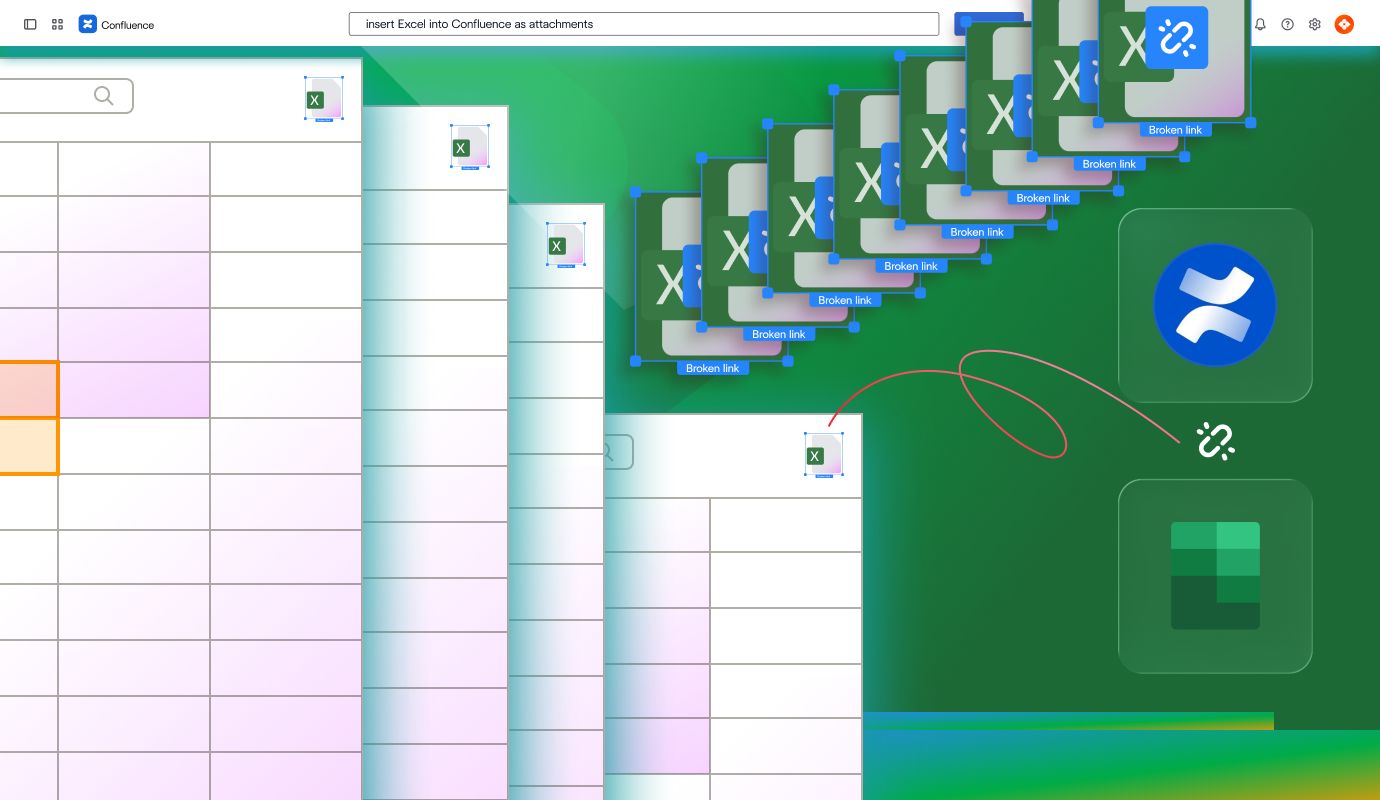1380x800 pixels.
Task: Click the white broken-link chain icon
Action: 1214,440
